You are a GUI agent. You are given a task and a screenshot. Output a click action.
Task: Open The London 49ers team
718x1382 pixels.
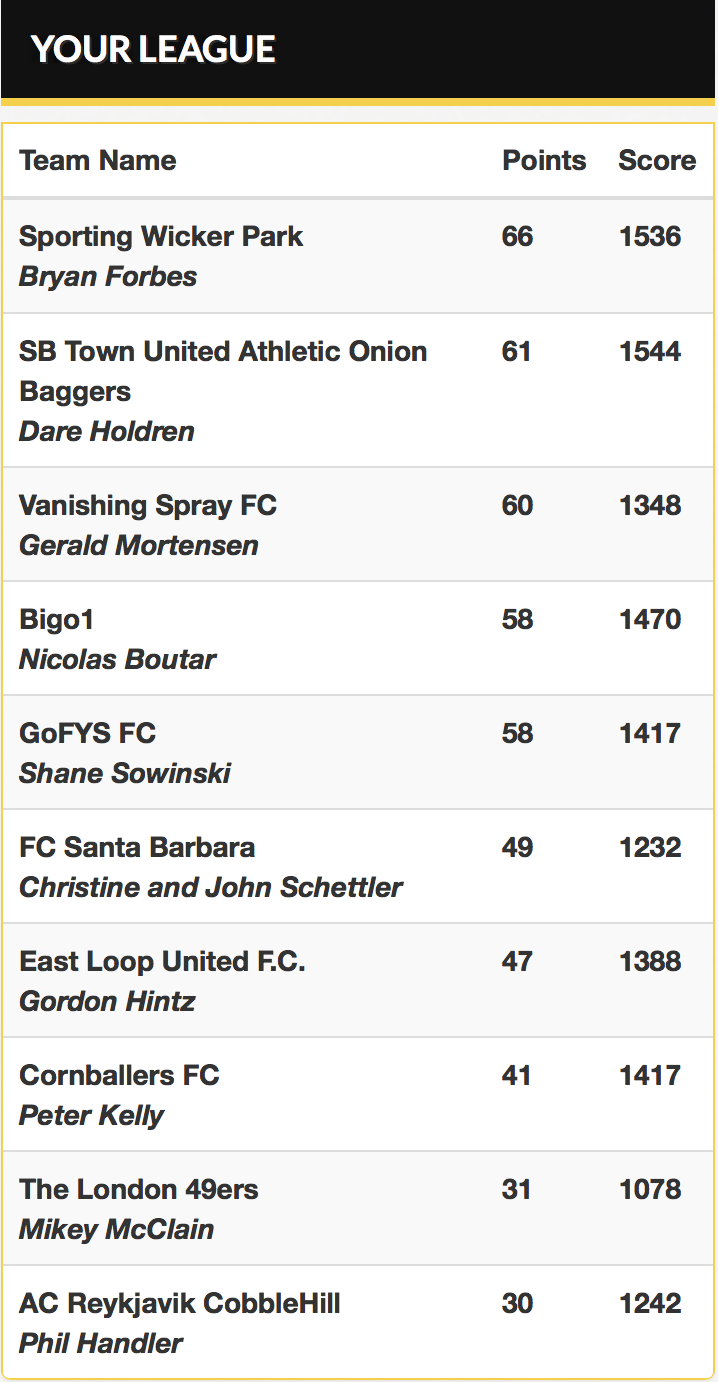(x=139, y=1190)
